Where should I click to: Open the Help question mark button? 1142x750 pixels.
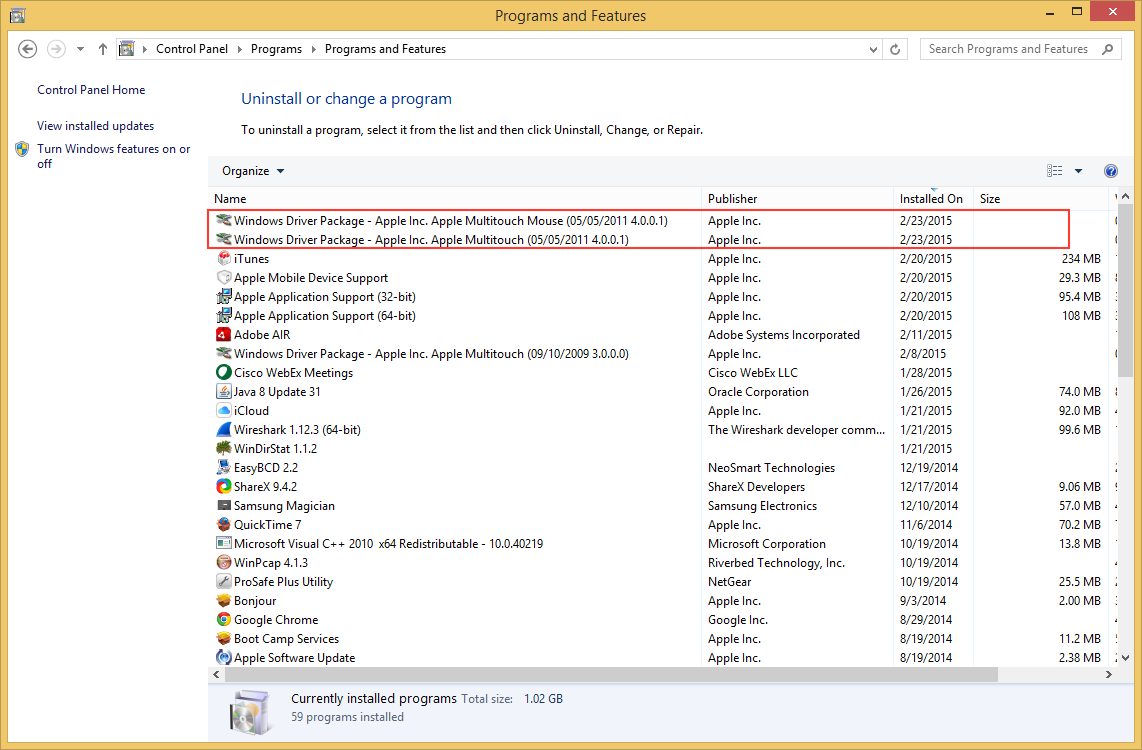tap(1111, 171)
